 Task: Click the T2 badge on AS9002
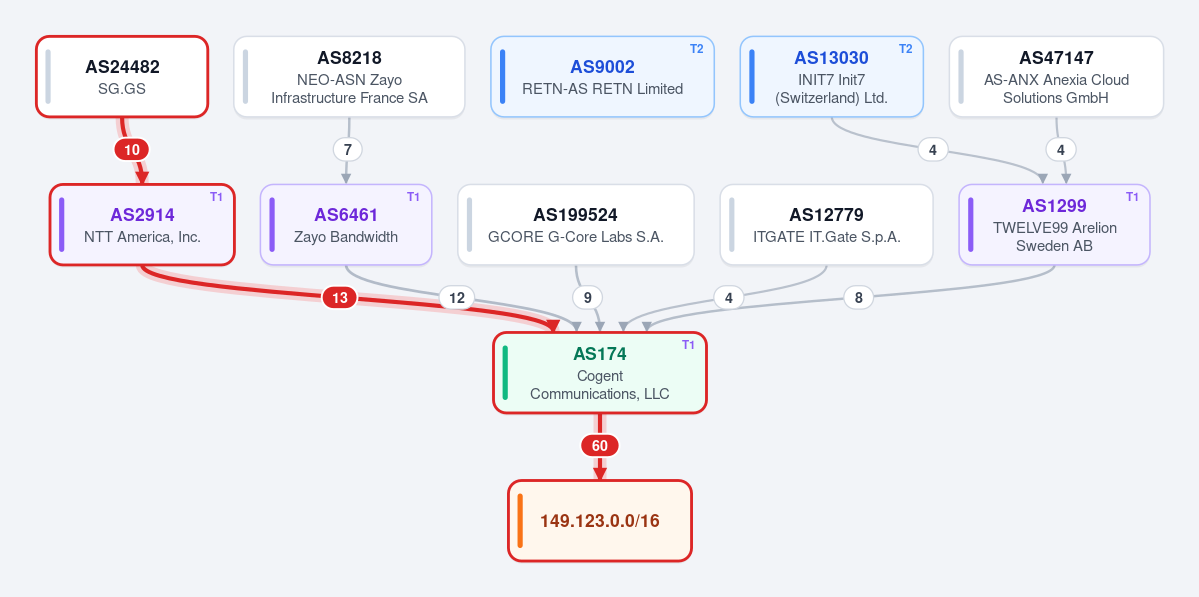coord(697,49)
